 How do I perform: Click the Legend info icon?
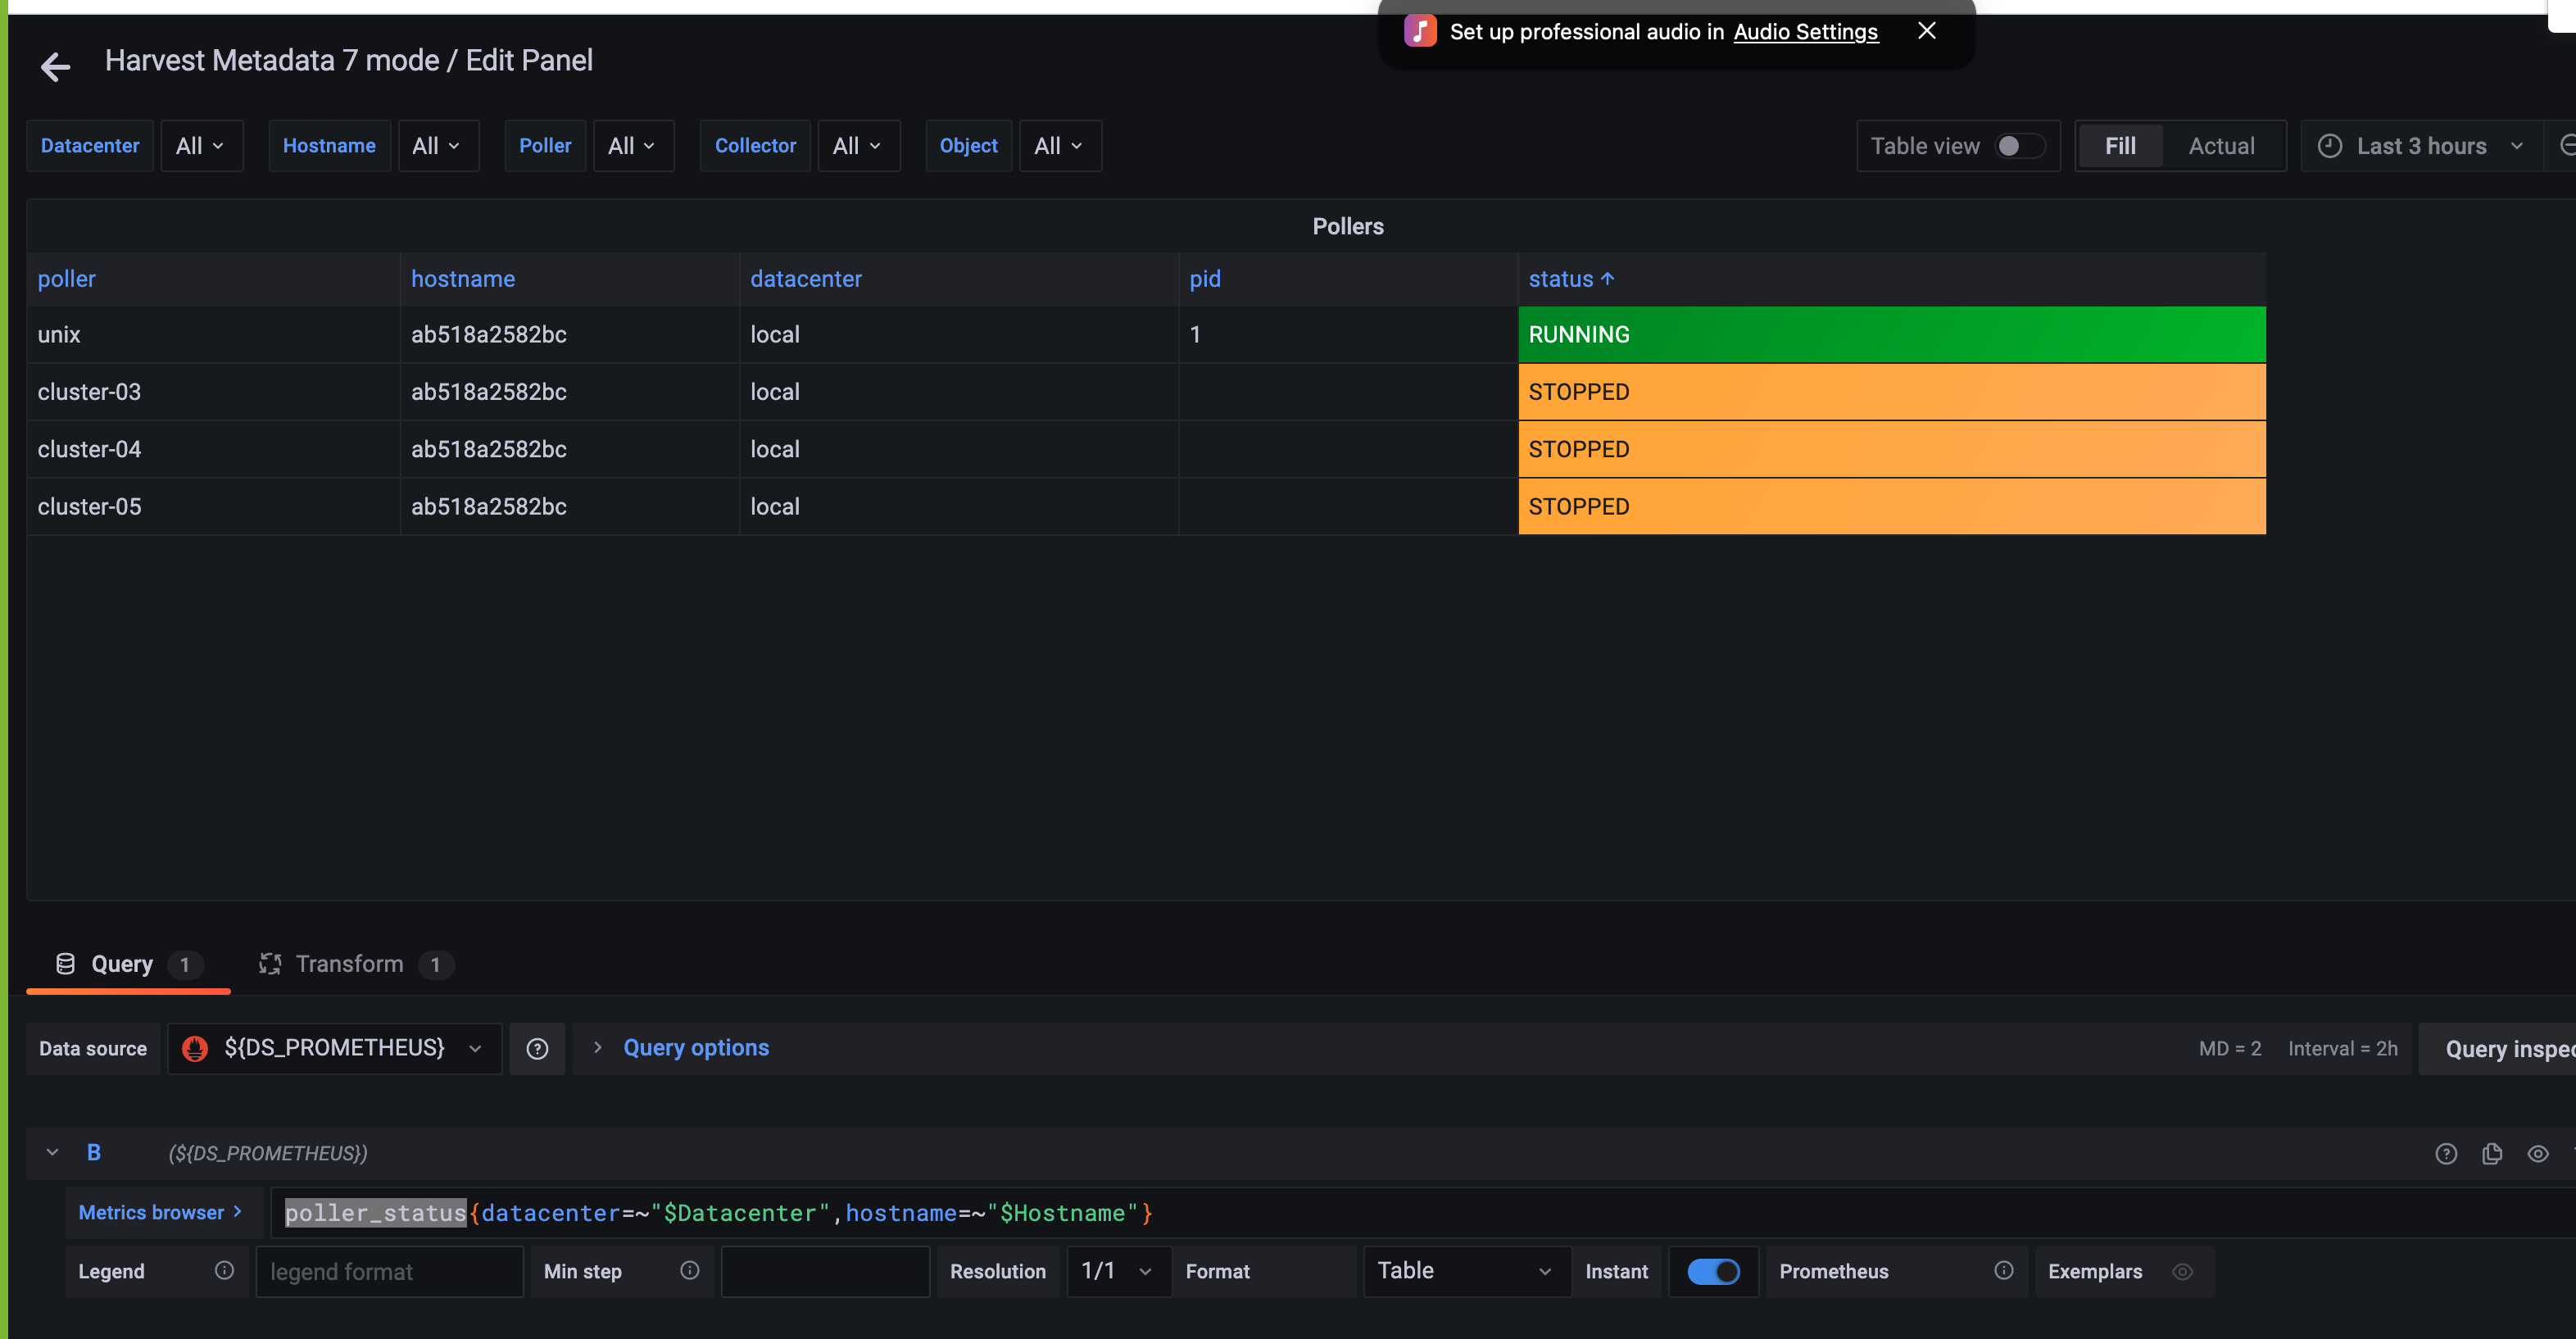tap(224, 1270)
